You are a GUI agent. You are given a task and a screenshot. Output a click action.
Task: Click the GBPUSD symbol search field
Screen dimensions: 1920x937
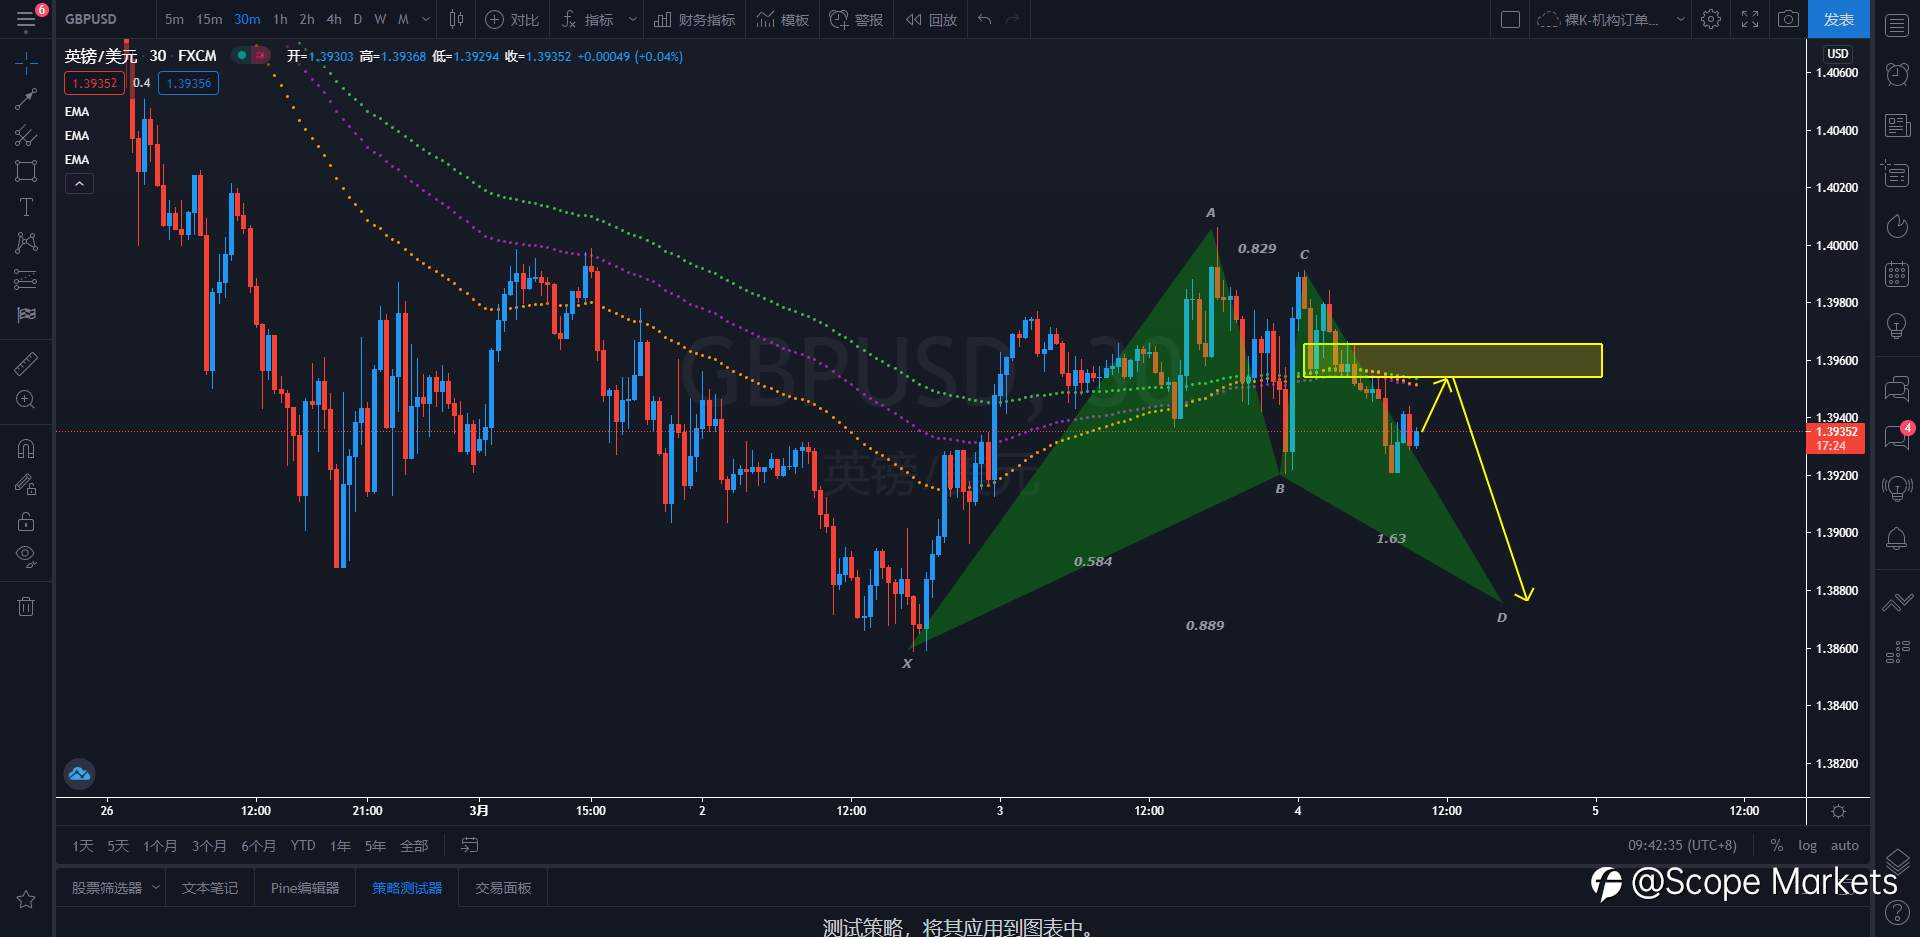[x=104, y=19]
